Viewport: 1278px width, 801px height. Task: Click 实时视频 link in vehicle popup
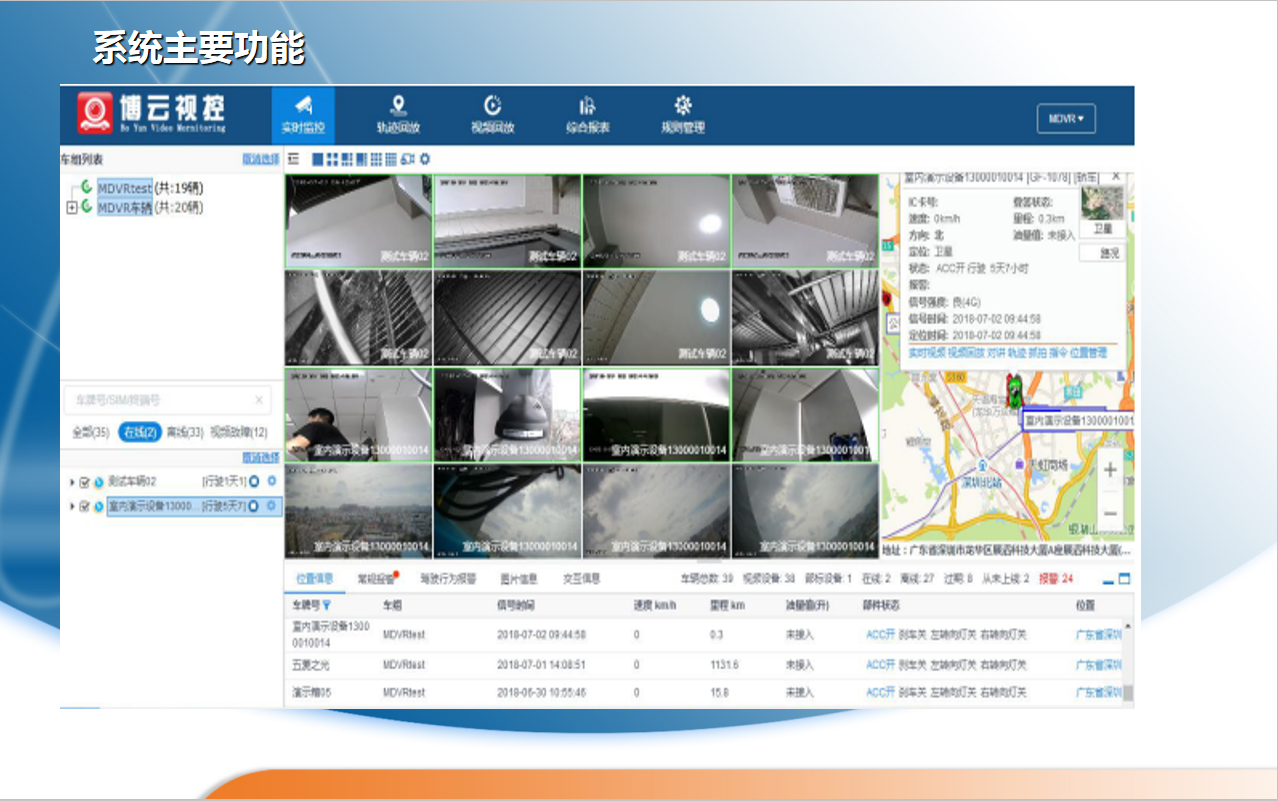tap(926, 353)
